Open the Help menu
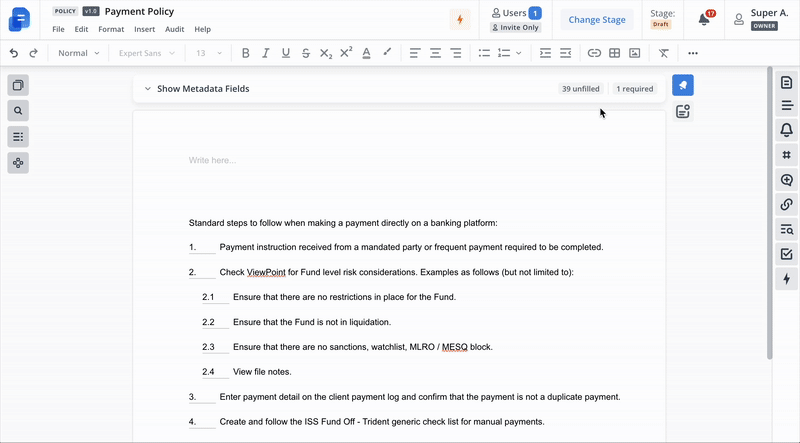Viewport: 800px width, 443px height. [203, 29]
